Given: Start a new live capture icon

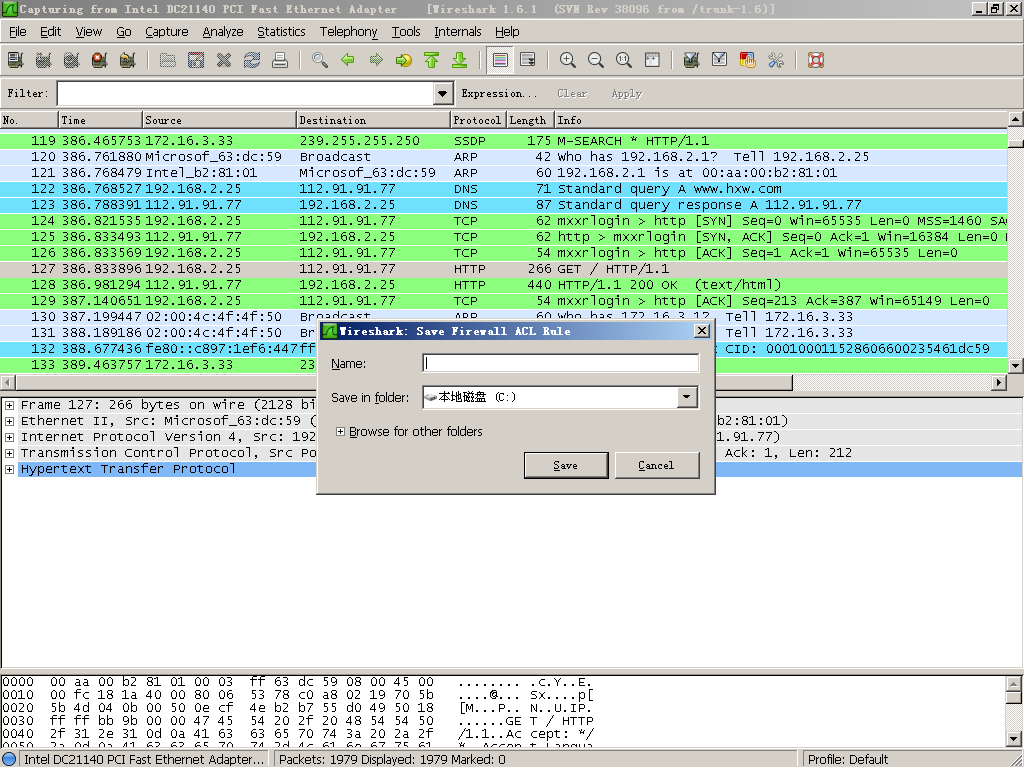Looking at the screenshot, I should coord(72,60).
